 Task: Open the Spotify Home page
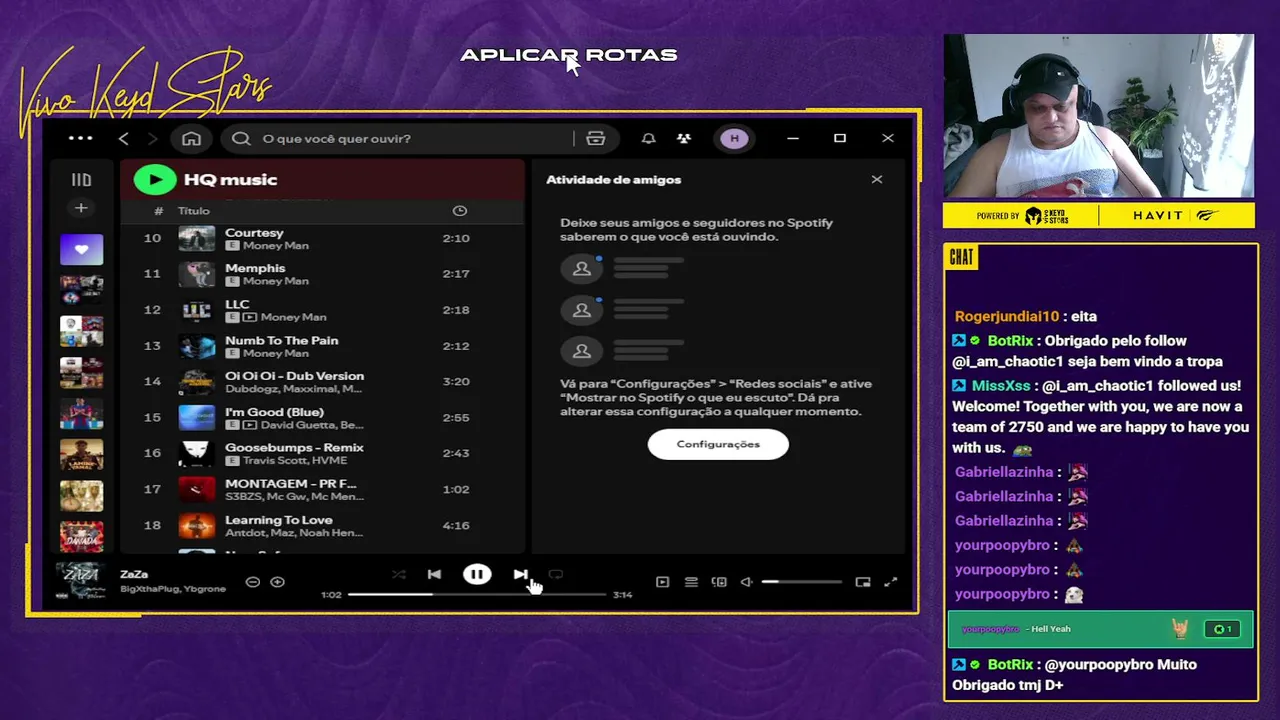pyautogui.click(x=191, y=138)
